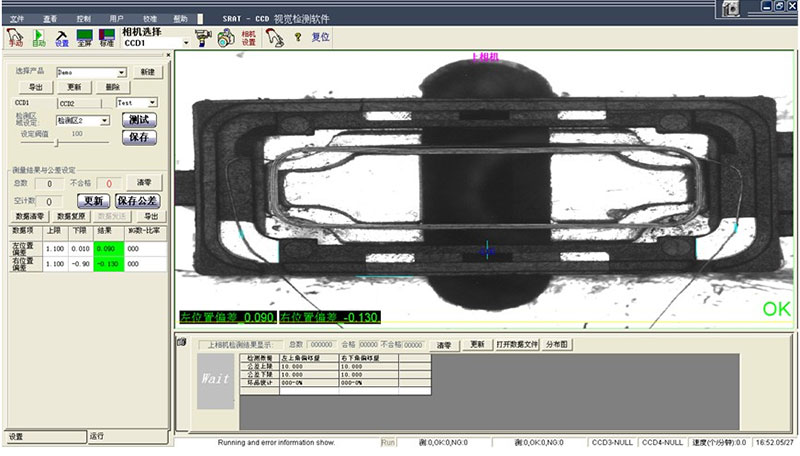Open the 相机选择 CCD1 camera dropdown
Image resolution: width=800 pixels, height=456 pixels.
185,43
